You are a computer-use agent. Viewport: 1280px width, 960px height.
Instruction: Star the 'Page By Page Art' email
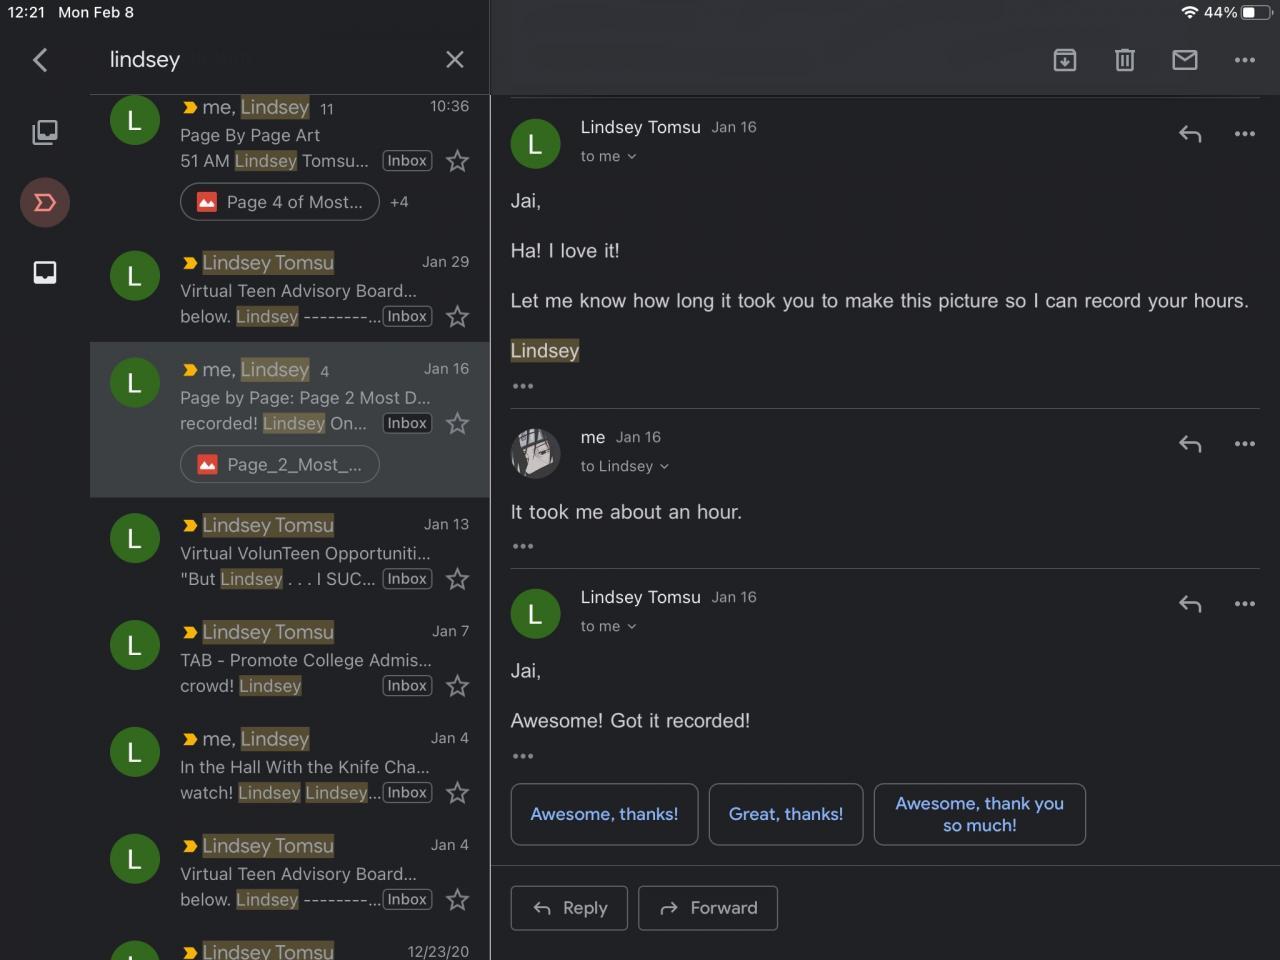457,161
